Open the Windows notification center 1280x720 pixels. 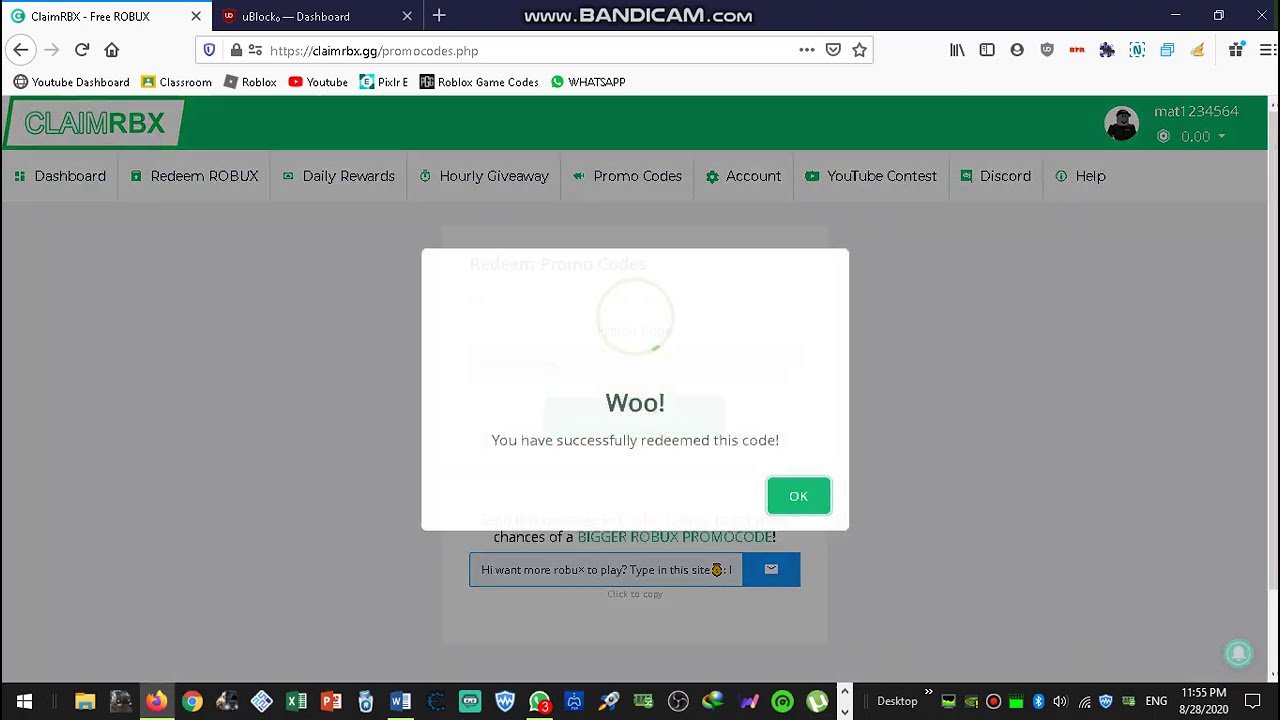pos(1253,702)
